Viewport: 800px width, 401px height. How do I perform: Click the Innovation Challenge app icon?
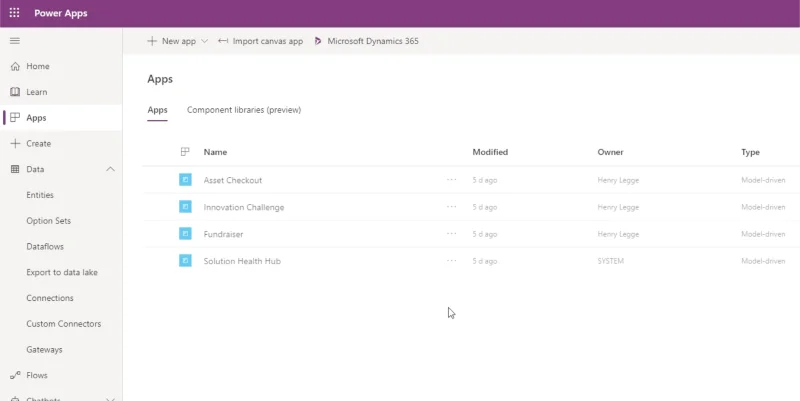click(185, 207)
